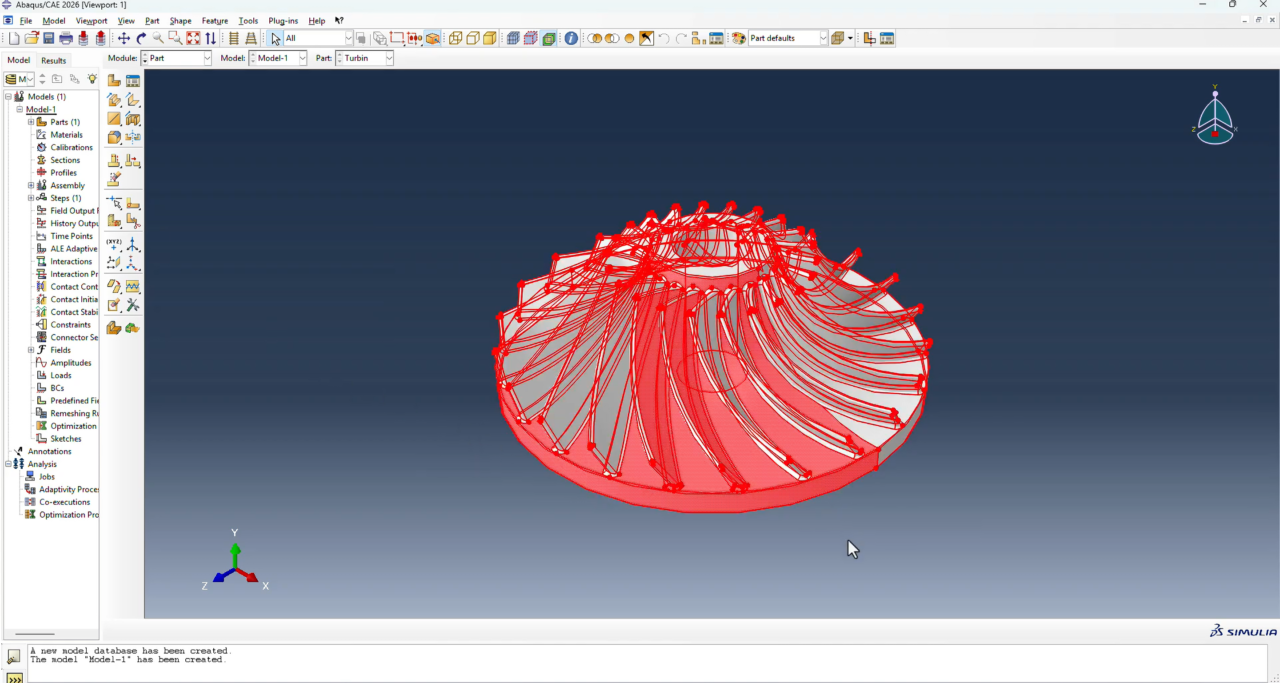
Task: Switch to the Results tab
Action: (53, 60)
